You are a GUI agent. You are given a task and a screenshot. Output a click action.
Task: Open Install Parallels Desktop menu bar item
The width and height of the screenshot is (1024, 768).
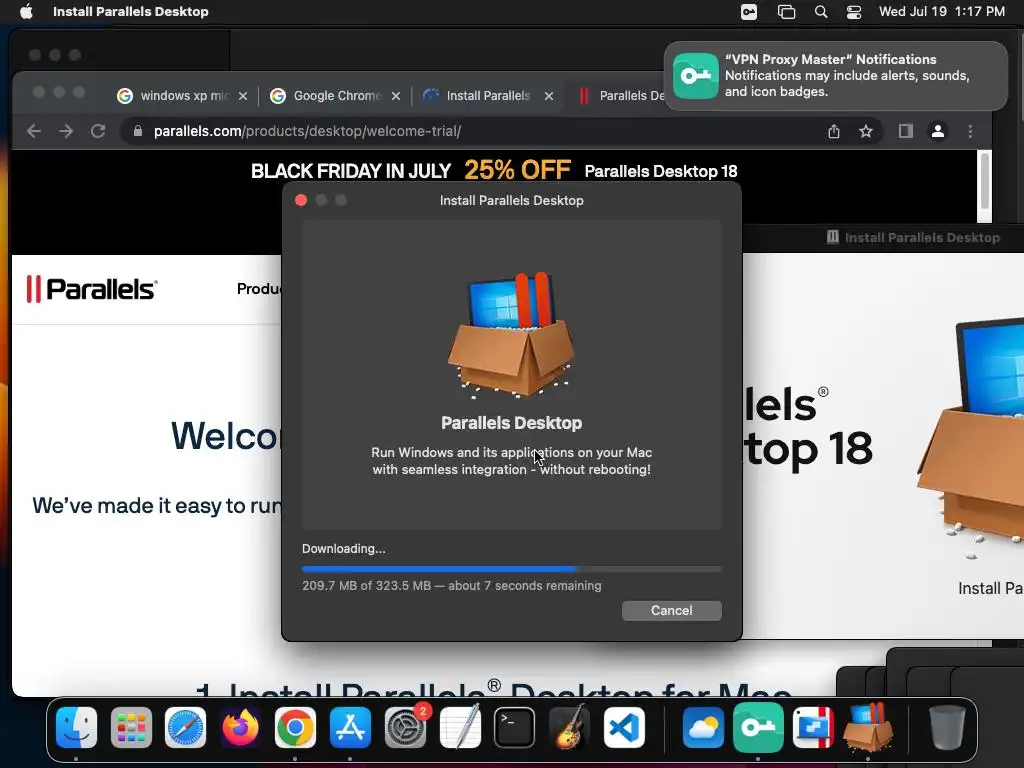coord(131,12)
